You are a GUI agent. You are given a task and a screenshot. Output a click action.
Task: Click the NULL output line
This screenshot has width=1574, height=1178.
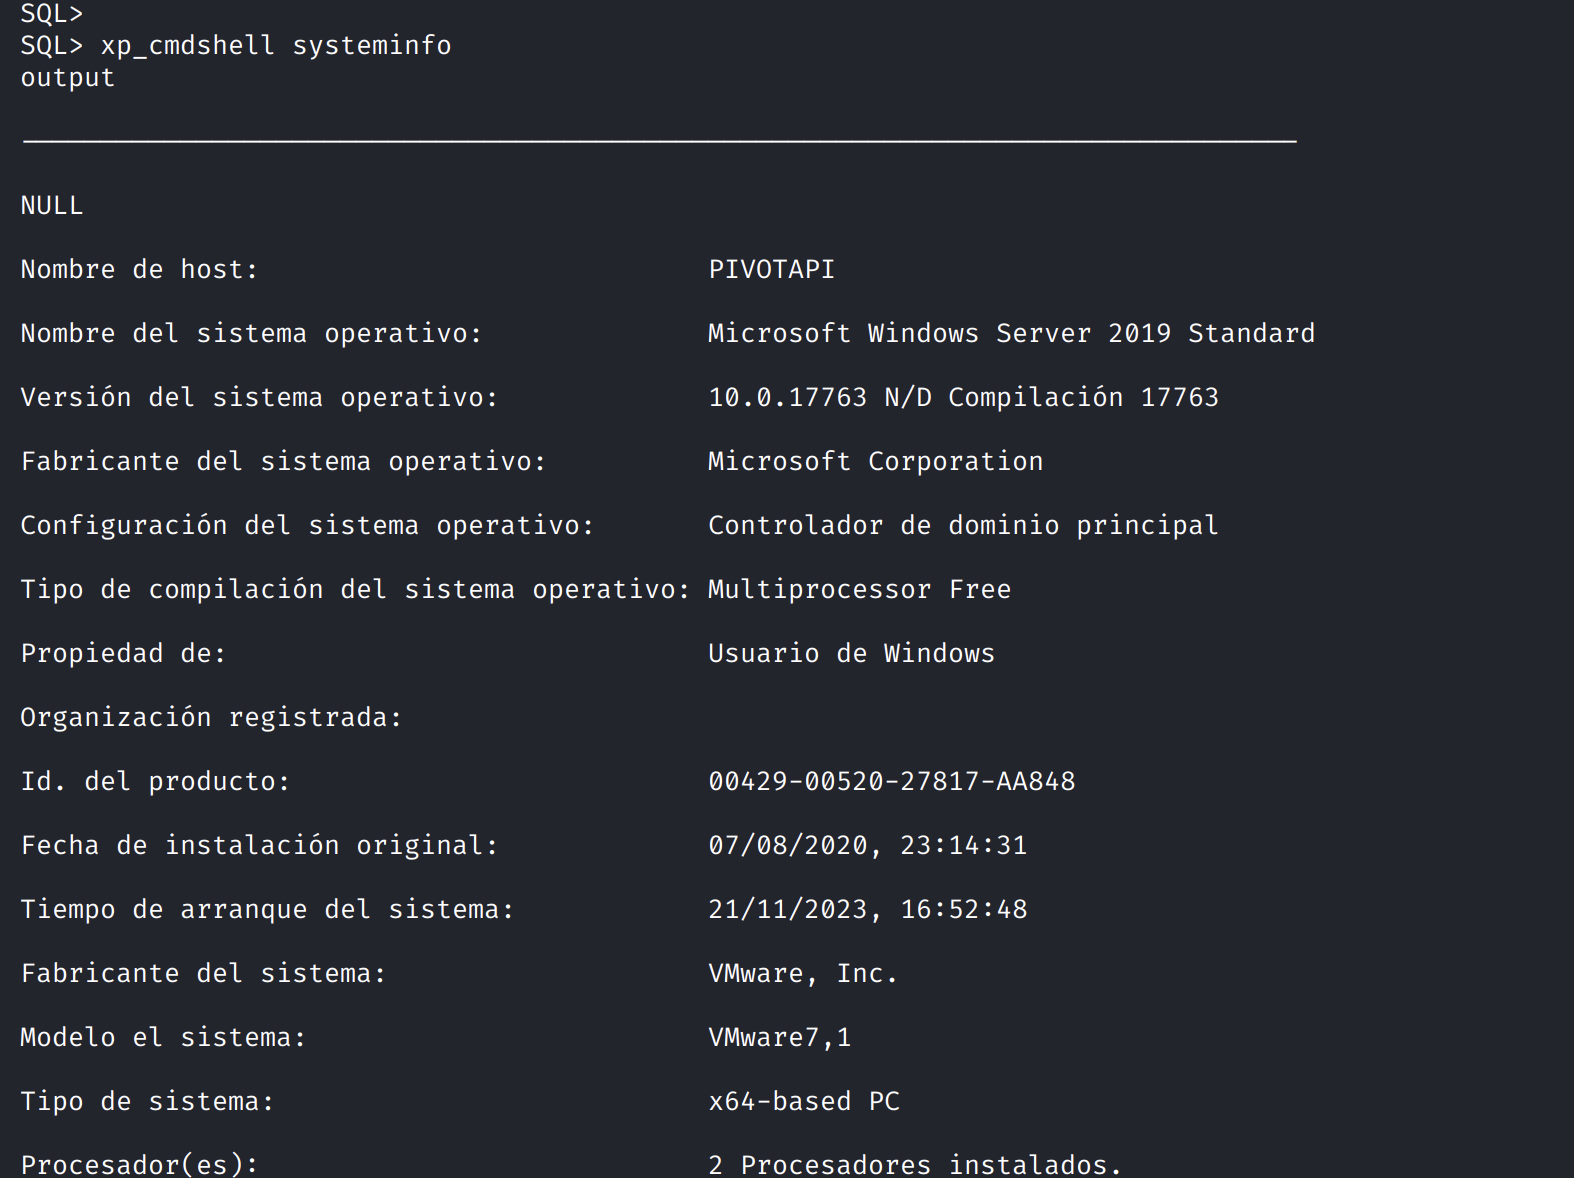(x=52, y=206)
